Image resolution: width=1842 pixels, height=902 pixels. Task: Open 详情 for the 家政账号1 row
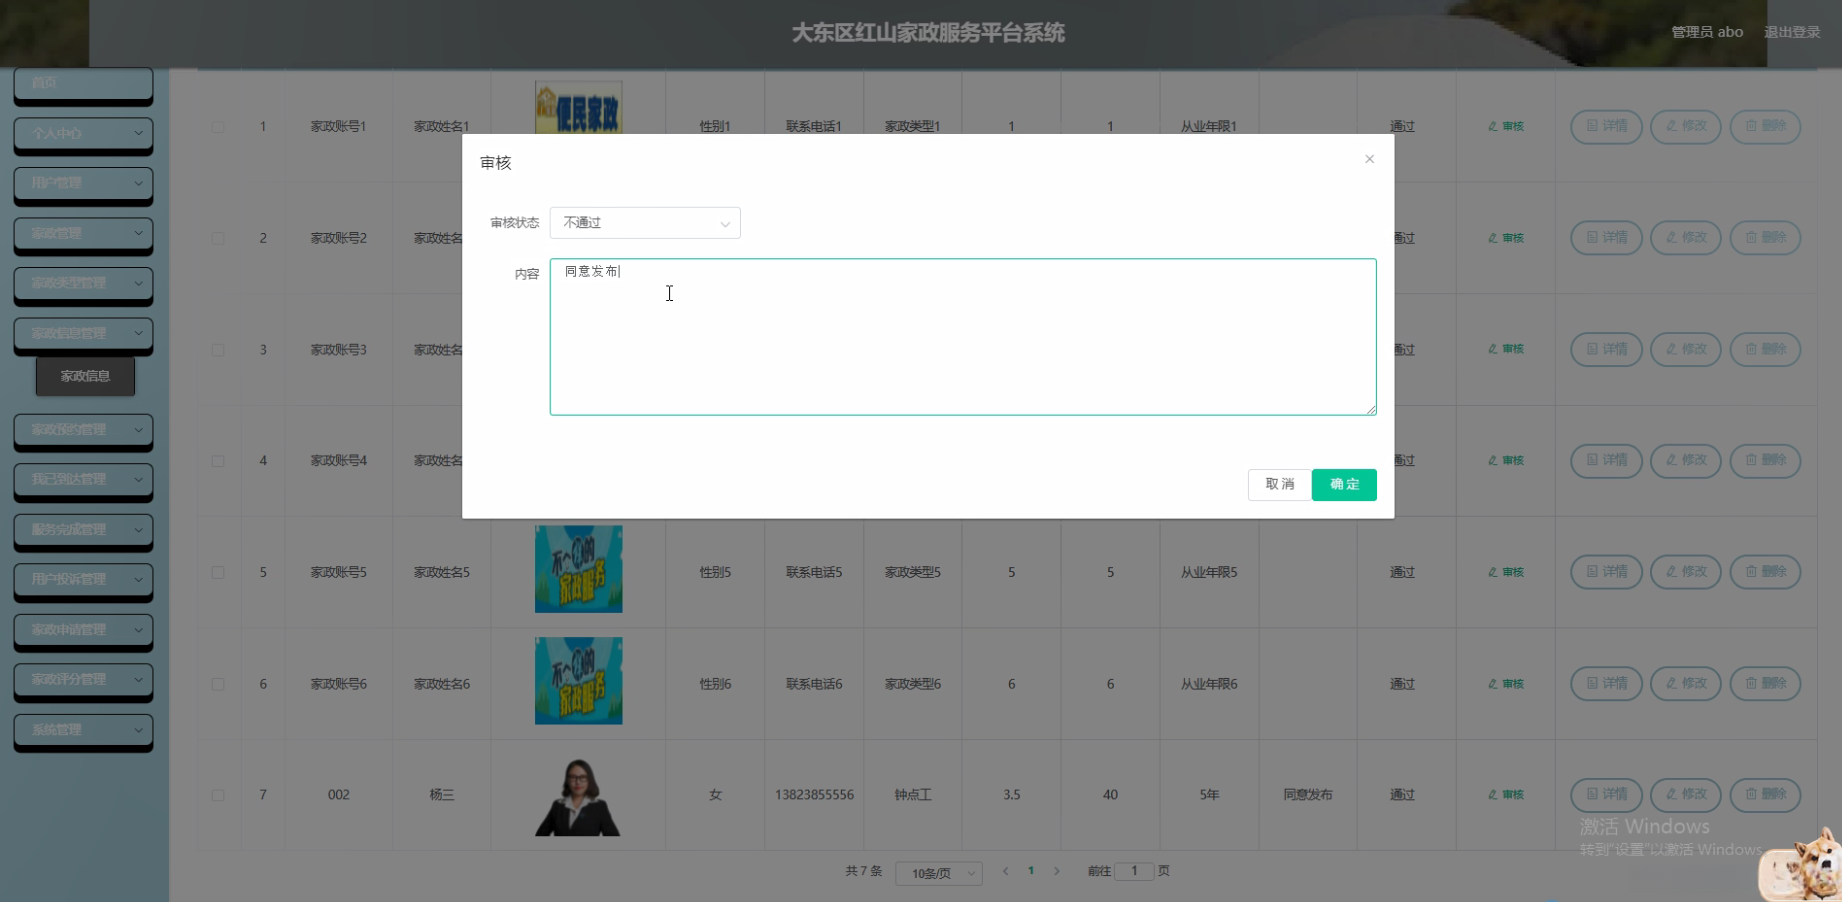tap(1606, 126)
